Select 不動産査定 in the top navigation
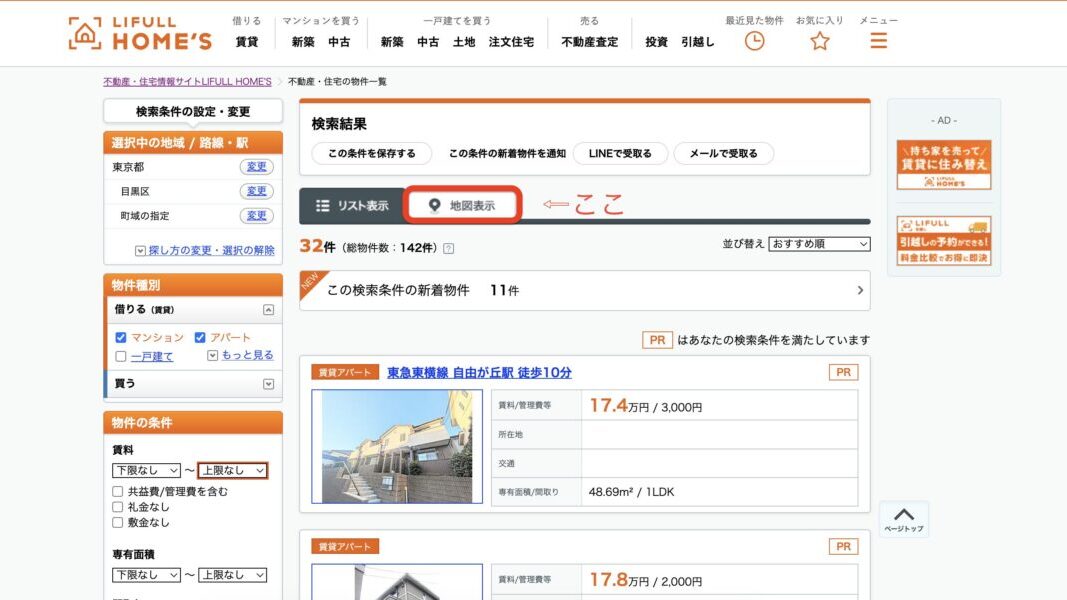The height and width of the screenshot is (600, 1067). (x=590, y=41)
